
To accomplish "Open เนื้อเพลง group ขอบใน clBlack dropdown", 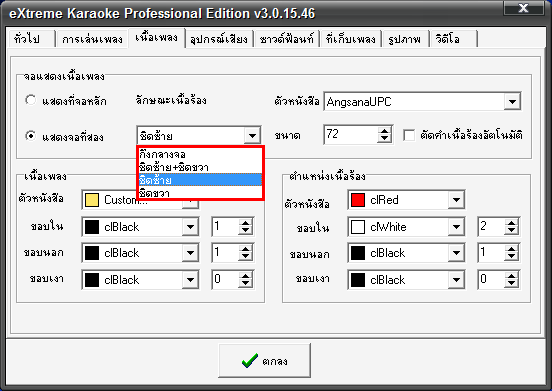I will [190, 227].
